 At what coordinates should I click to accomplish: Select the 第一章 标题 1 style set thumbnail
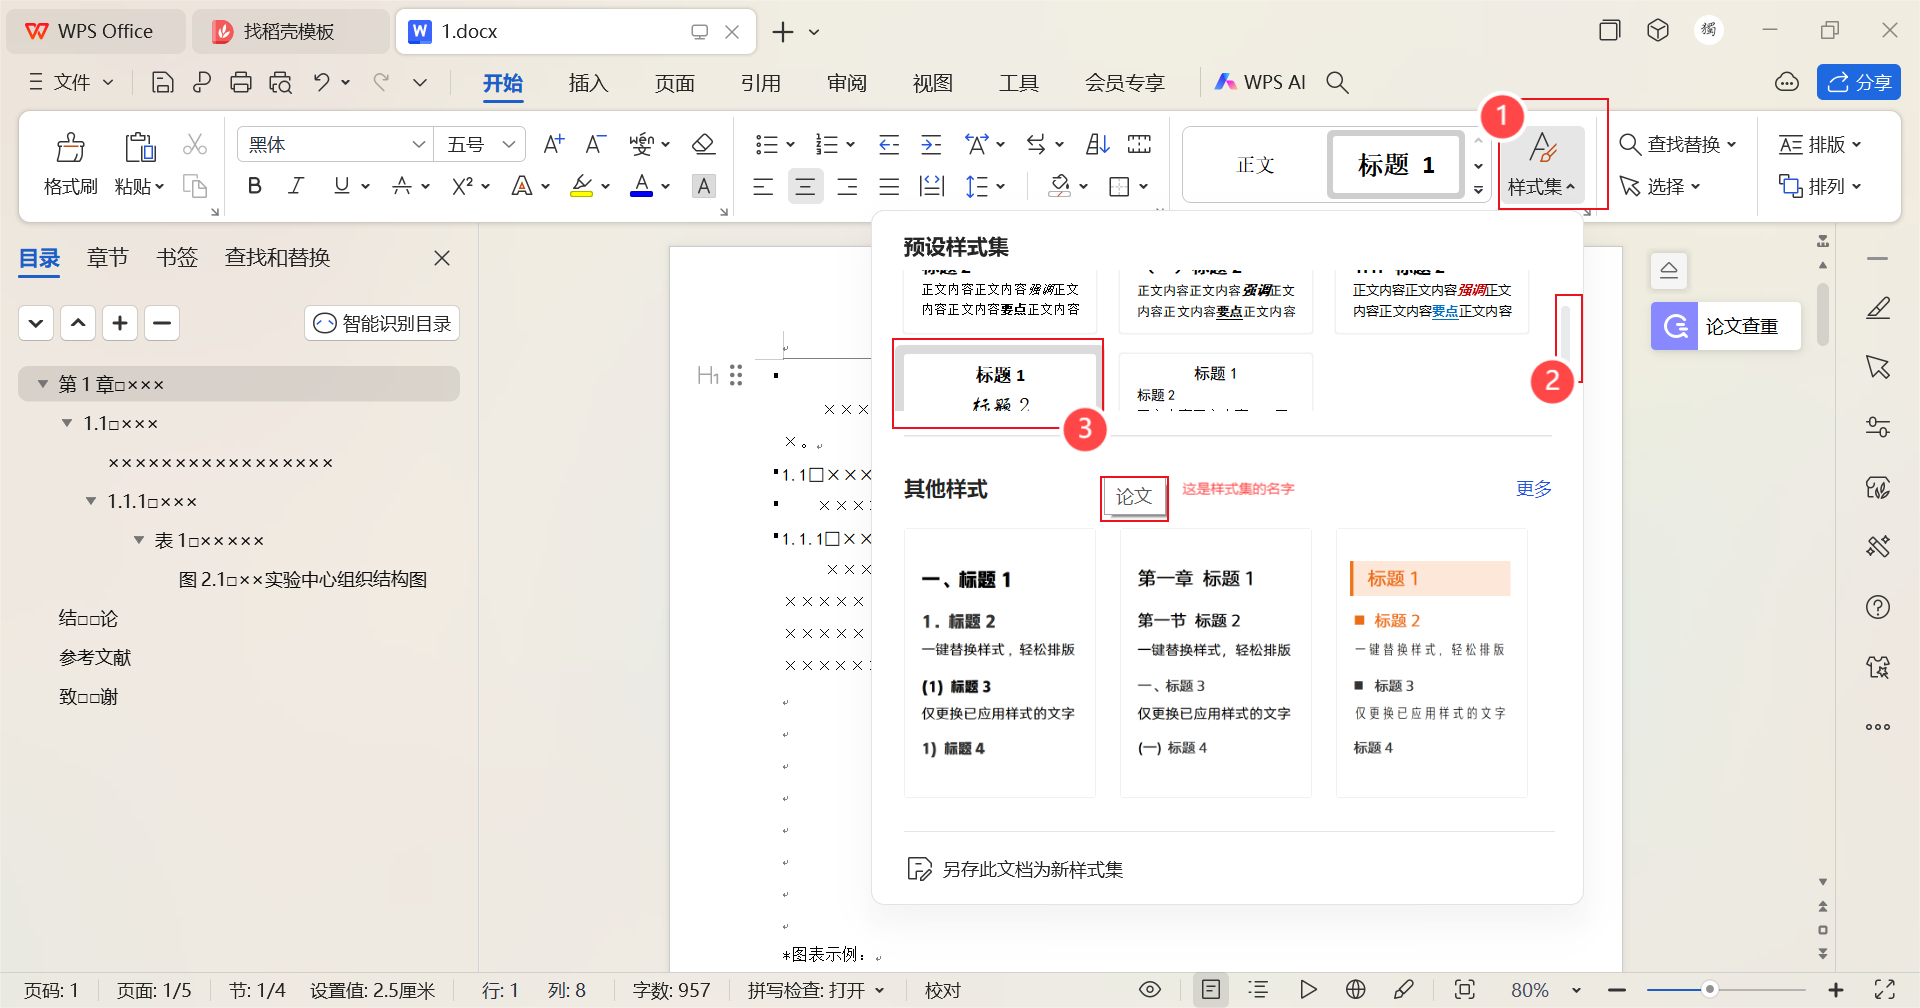(1216, 663)
